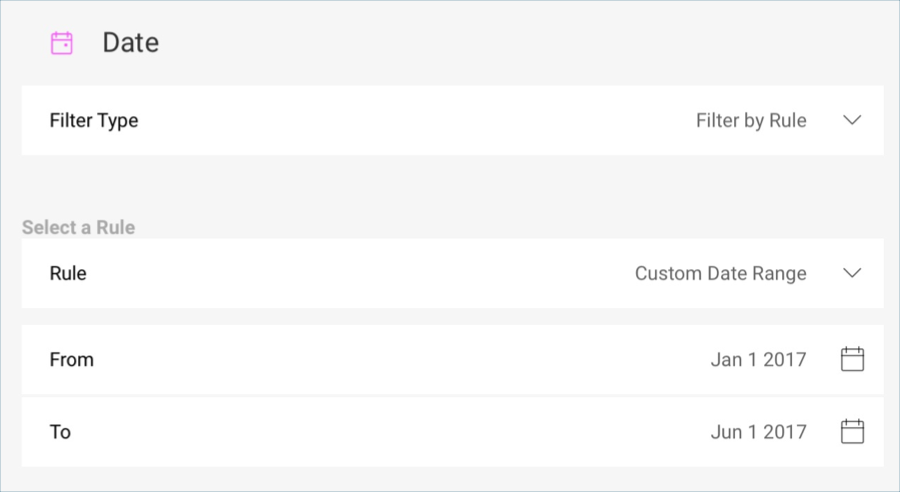Click the "Select a Rule" section header
This screenshot has height=492, width=900.
pos(78,228)
